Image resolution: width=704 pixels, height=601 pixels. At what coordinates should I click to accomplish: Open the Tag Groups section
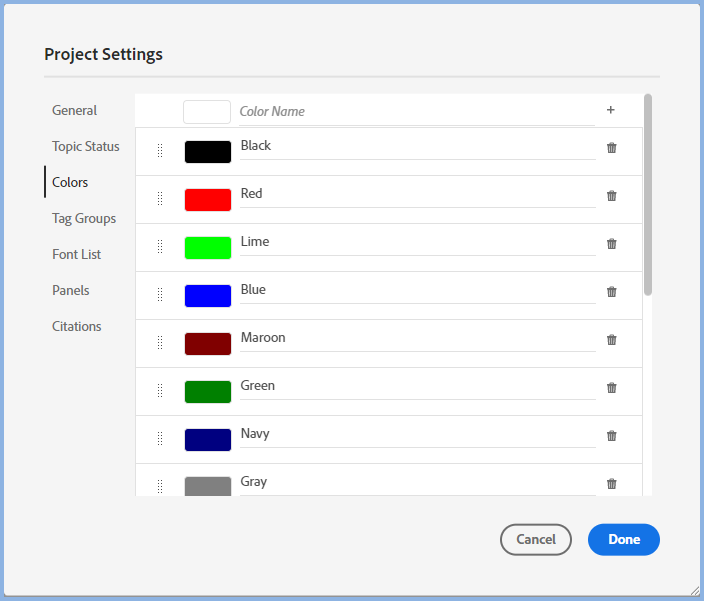click(84, 219)
